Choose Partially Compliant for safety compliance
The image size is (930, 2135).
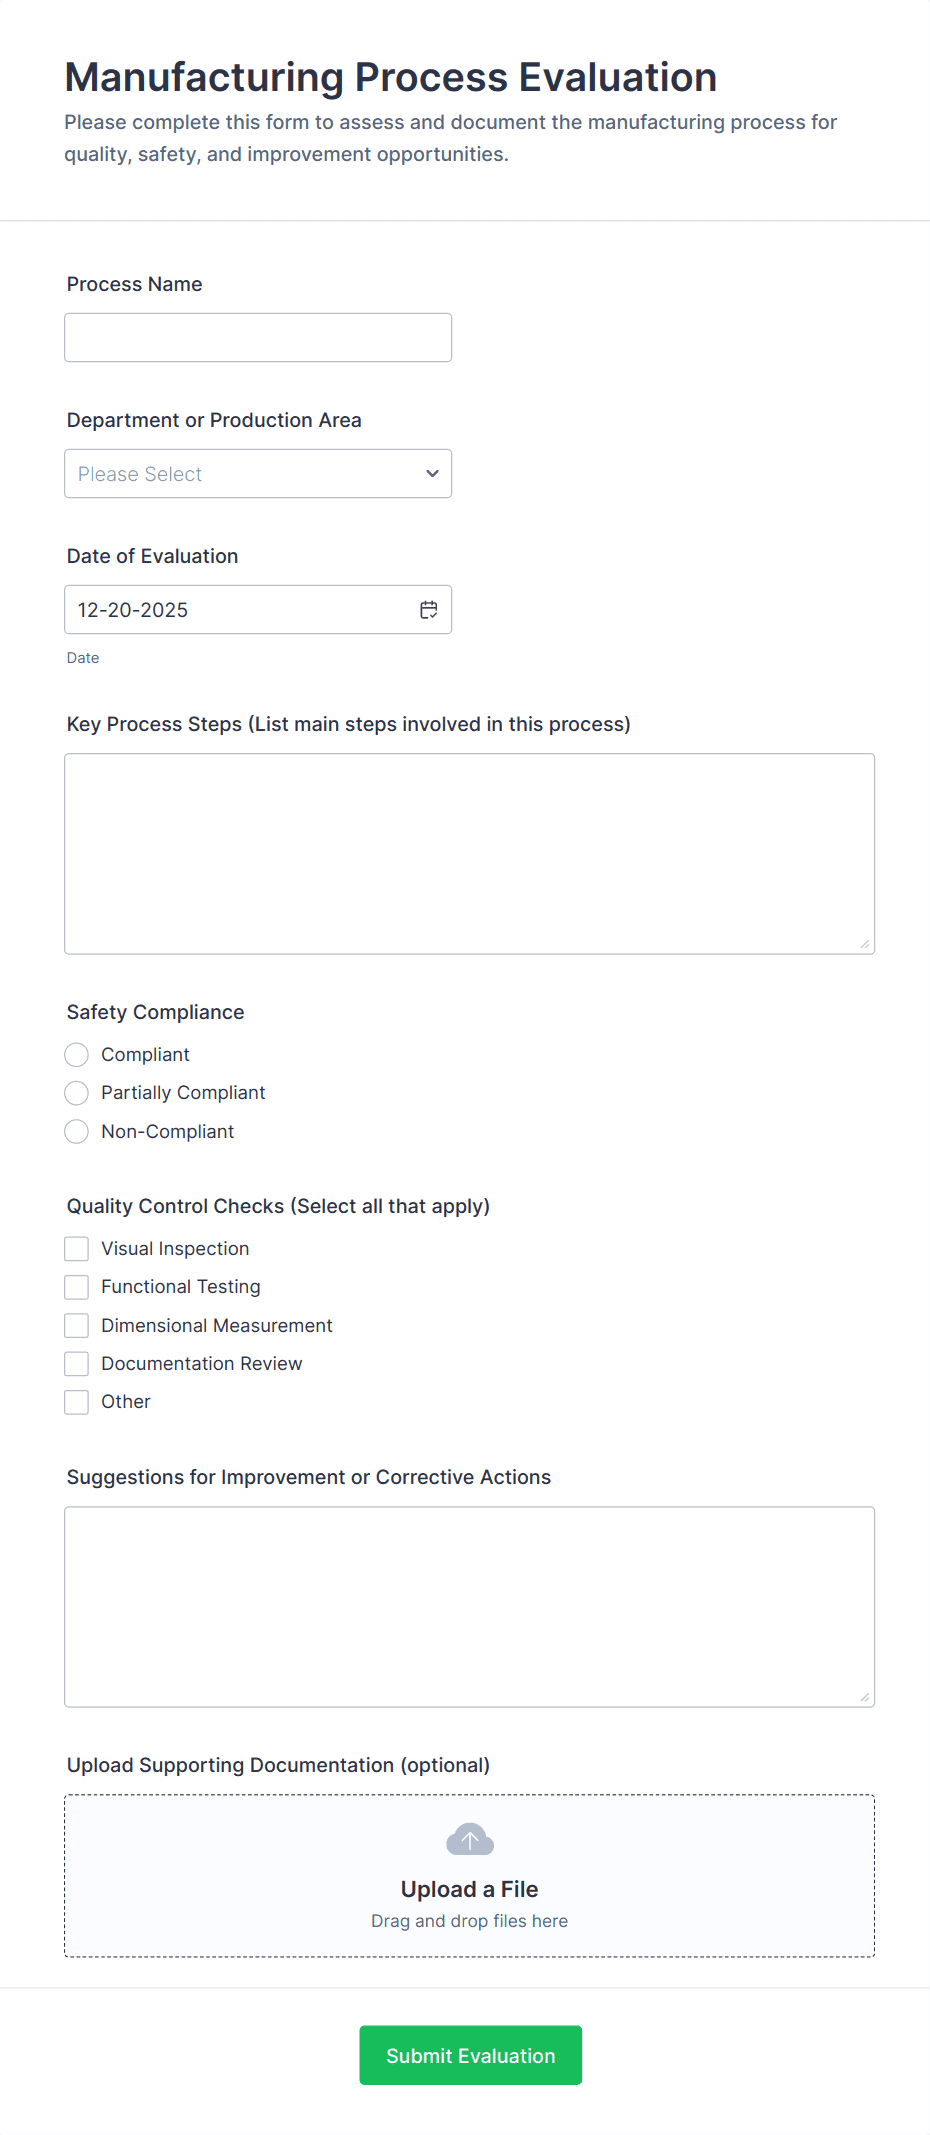(x=76, y=1092)
